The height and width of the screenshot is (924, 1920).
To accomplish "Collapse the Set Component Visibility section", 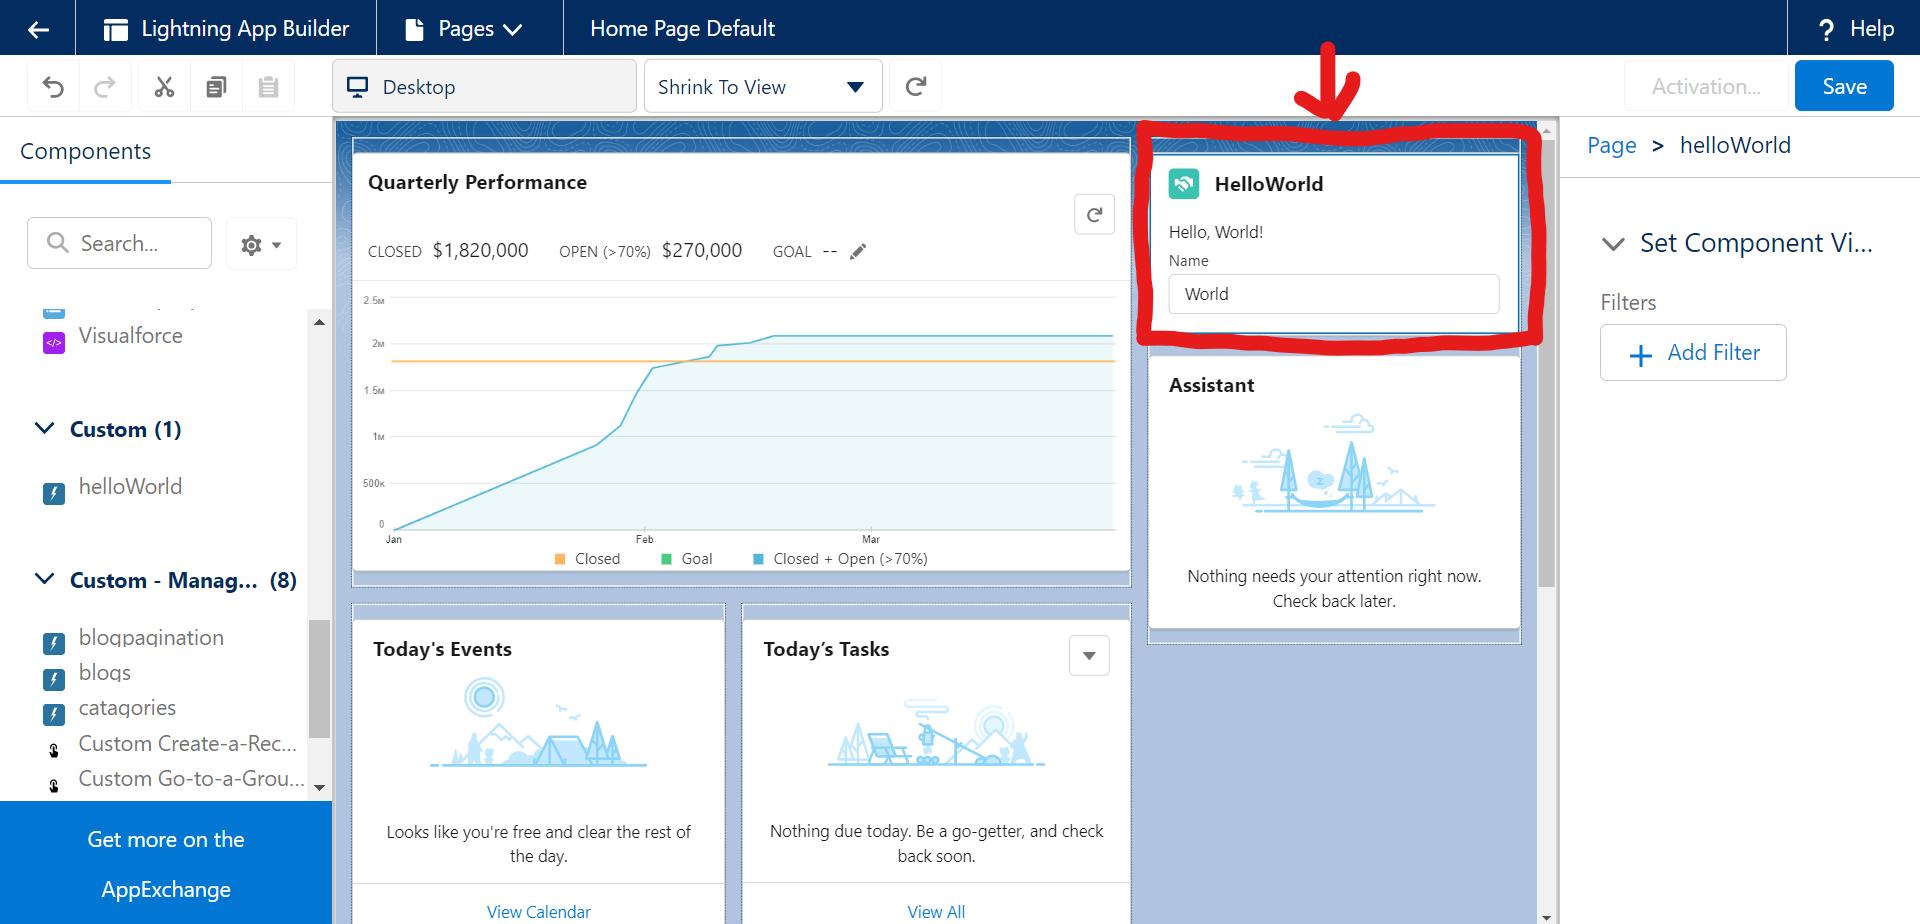I will [1613, 243].
